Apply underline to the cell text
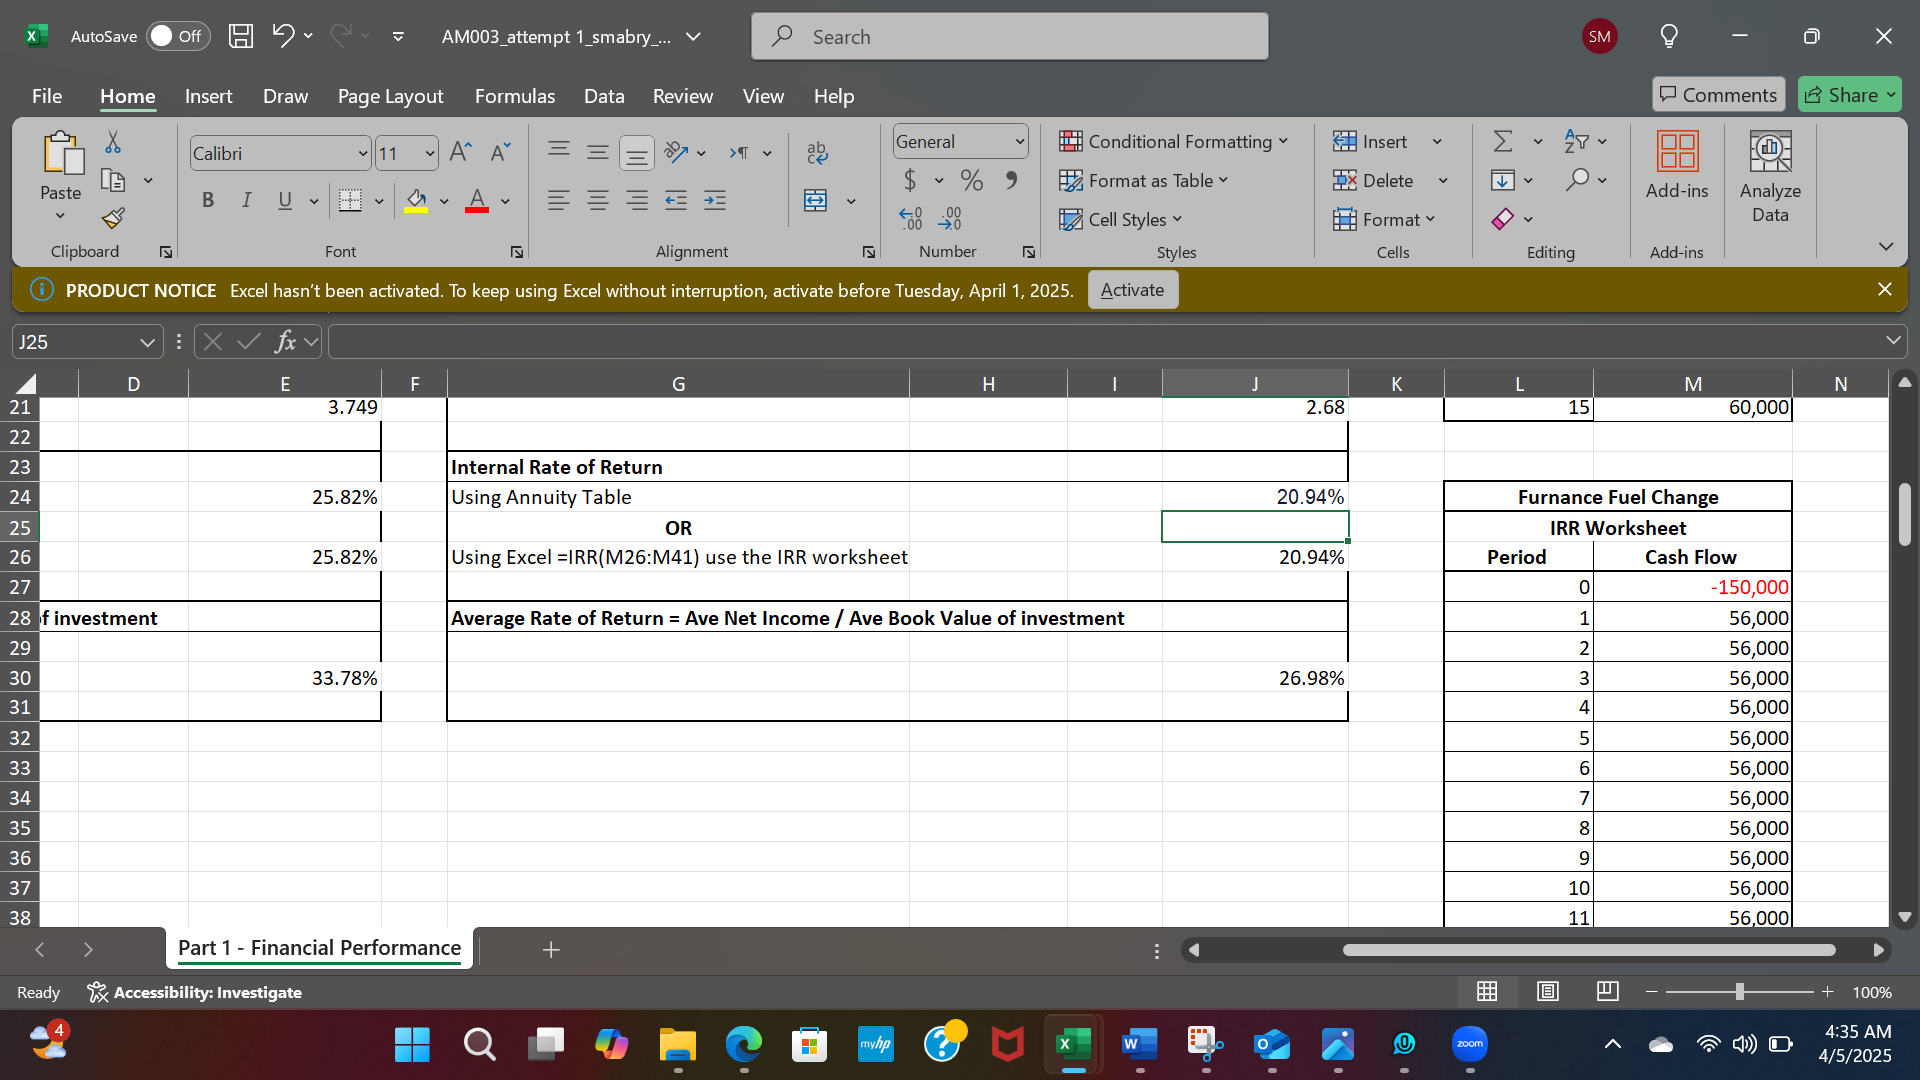Image resolution: width=1920 pixels, height=1080 pixels. tap(285, 200)
